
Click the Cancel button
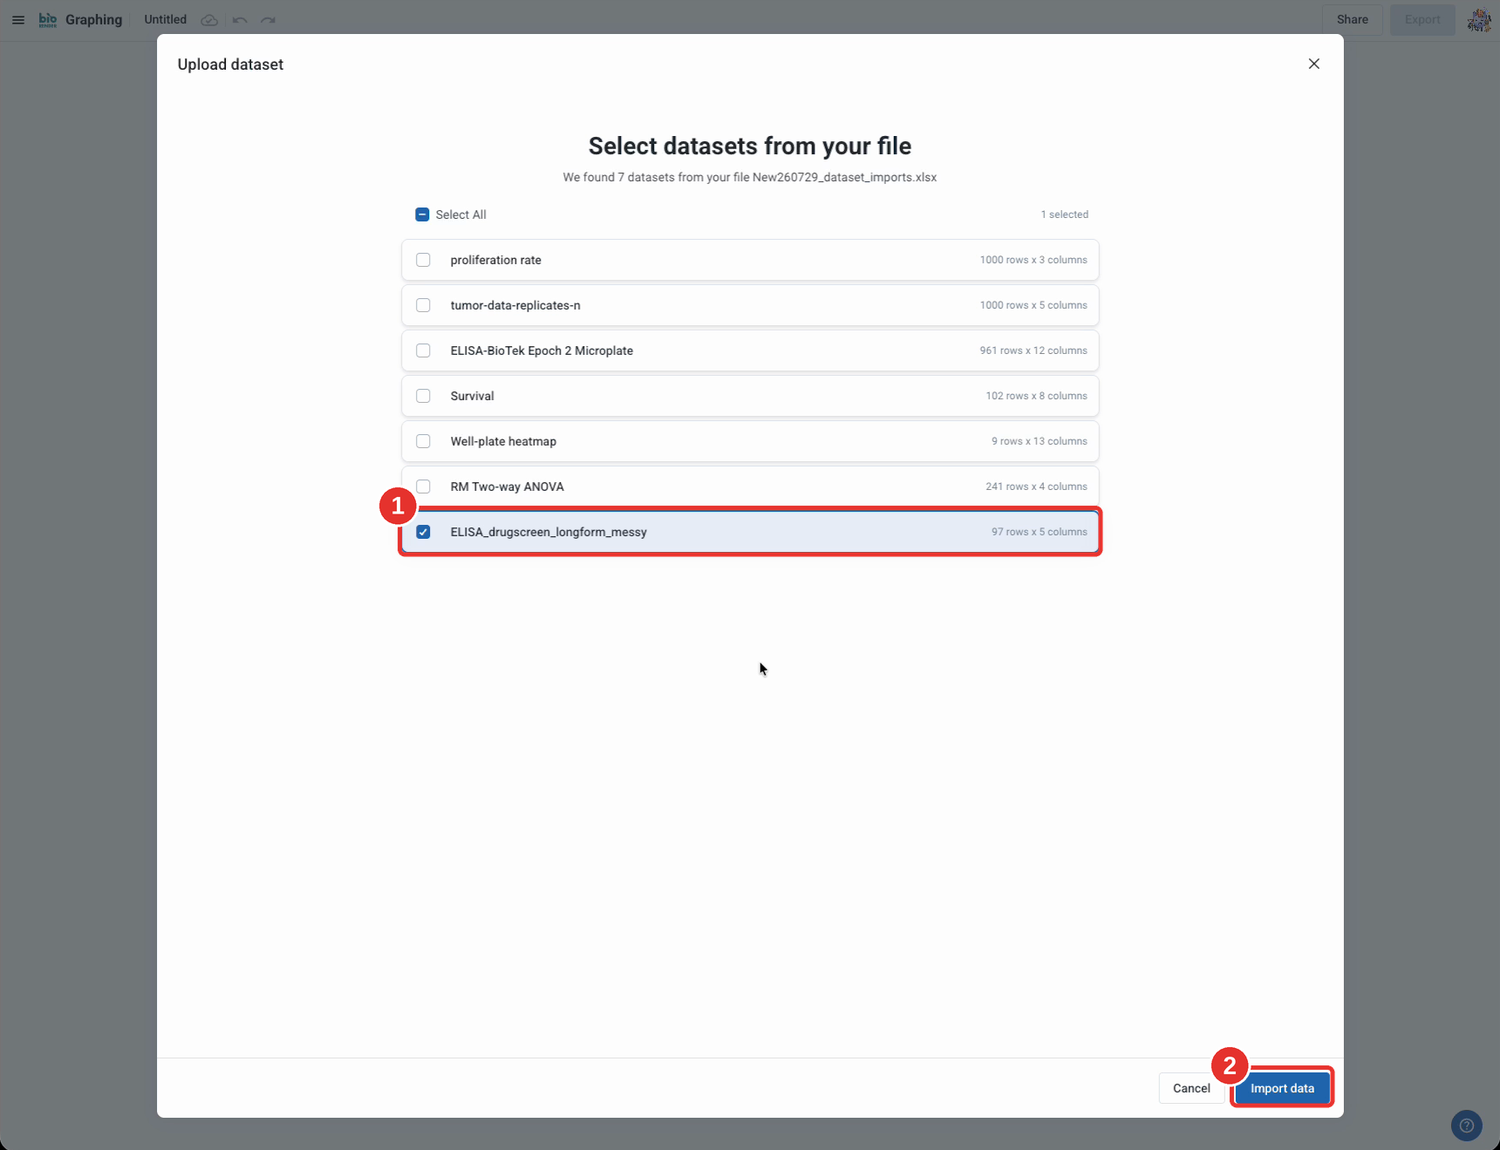[1191, 1088]
